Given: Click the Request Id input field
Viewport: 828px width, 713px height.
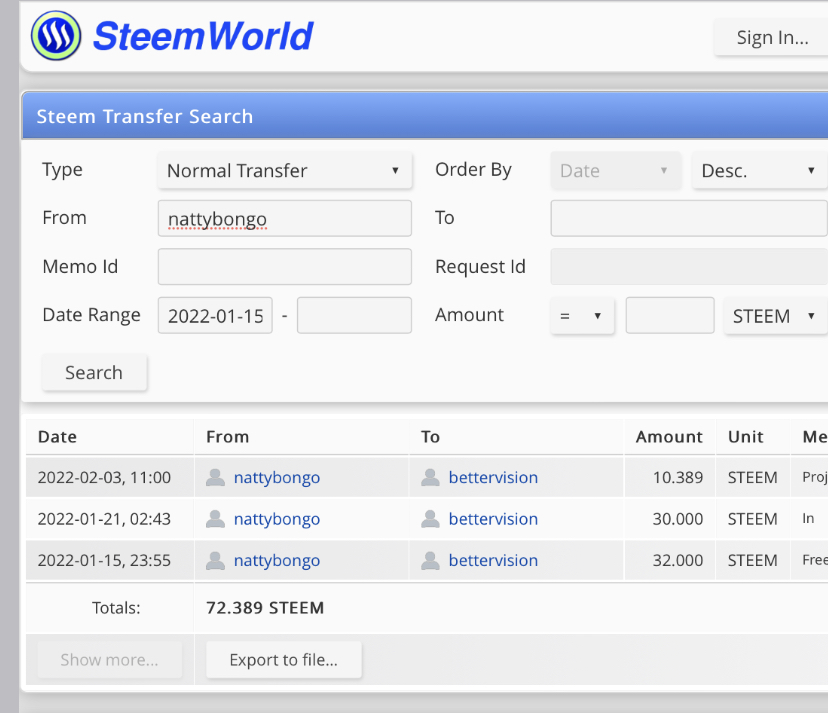Looking at the screenshot, I should click(689, 267).
